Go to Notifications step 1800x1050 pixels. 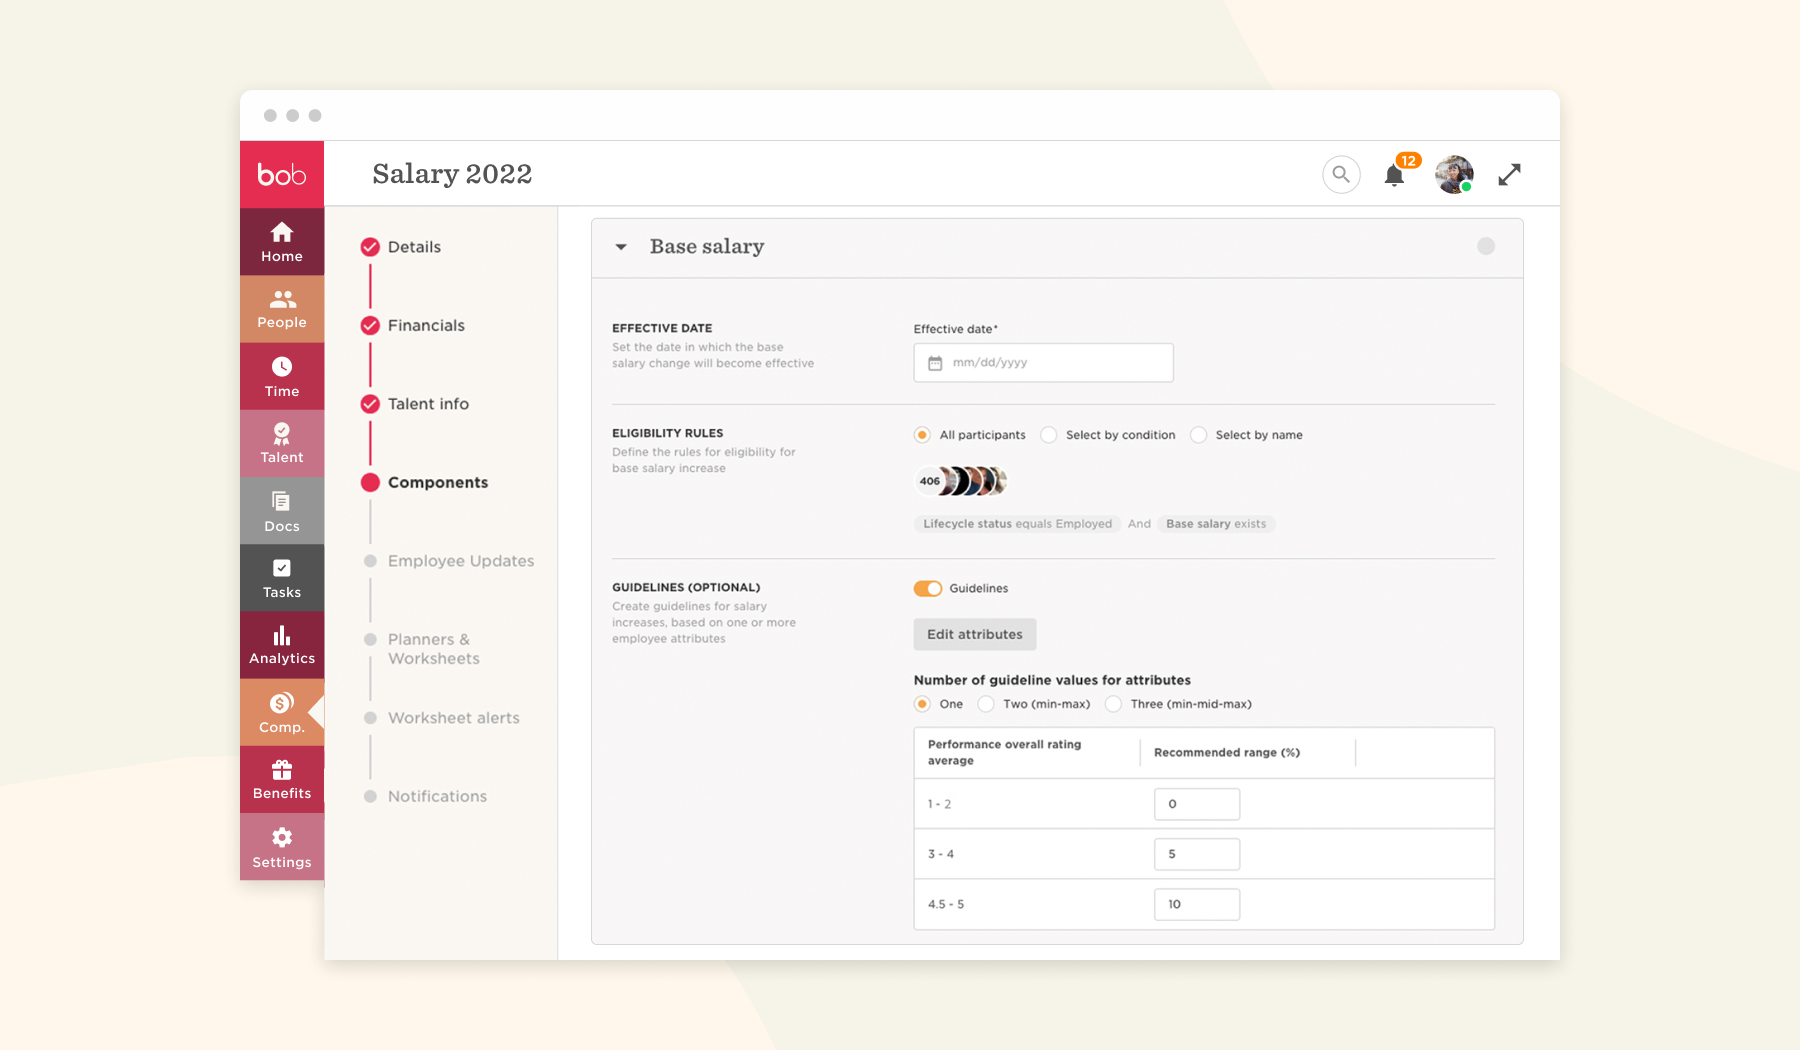pyautogui.click(x=426, y=796)
